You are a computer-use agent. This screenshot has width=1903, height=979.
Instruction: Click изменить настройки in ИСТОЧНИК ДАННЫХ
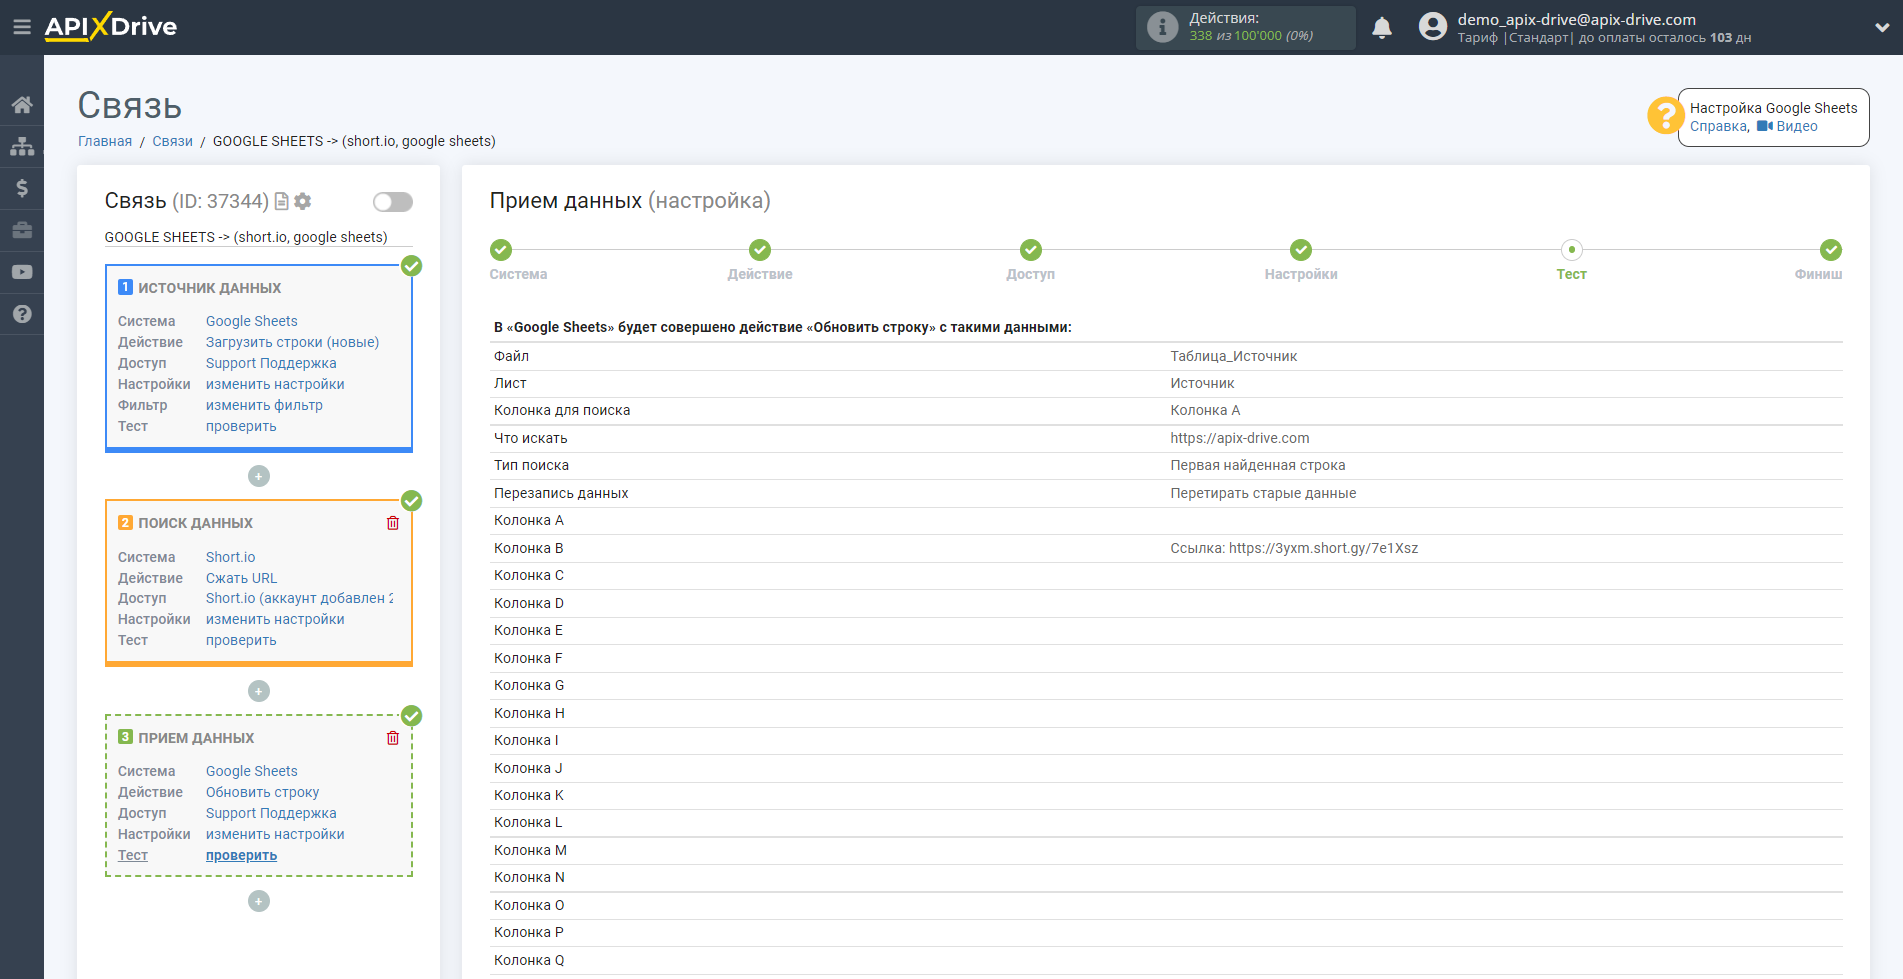point(275,384)
